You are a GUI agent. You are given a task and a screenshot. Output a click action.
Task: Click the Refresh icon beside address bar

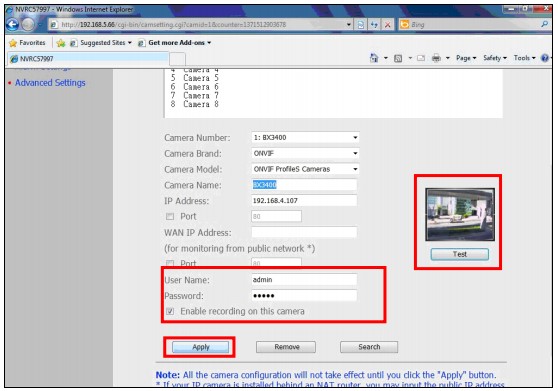tap(374, 25)
